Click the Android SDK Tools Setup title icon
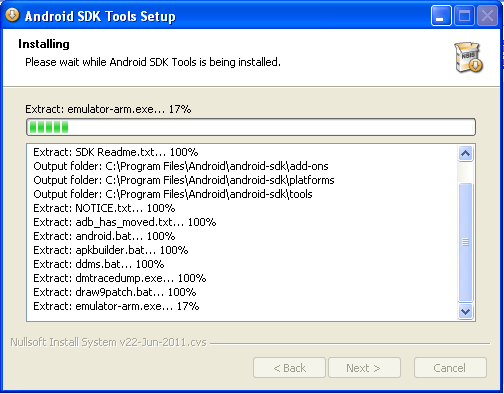The width and height of the screenshot is (504, 394). click(12, 15)
